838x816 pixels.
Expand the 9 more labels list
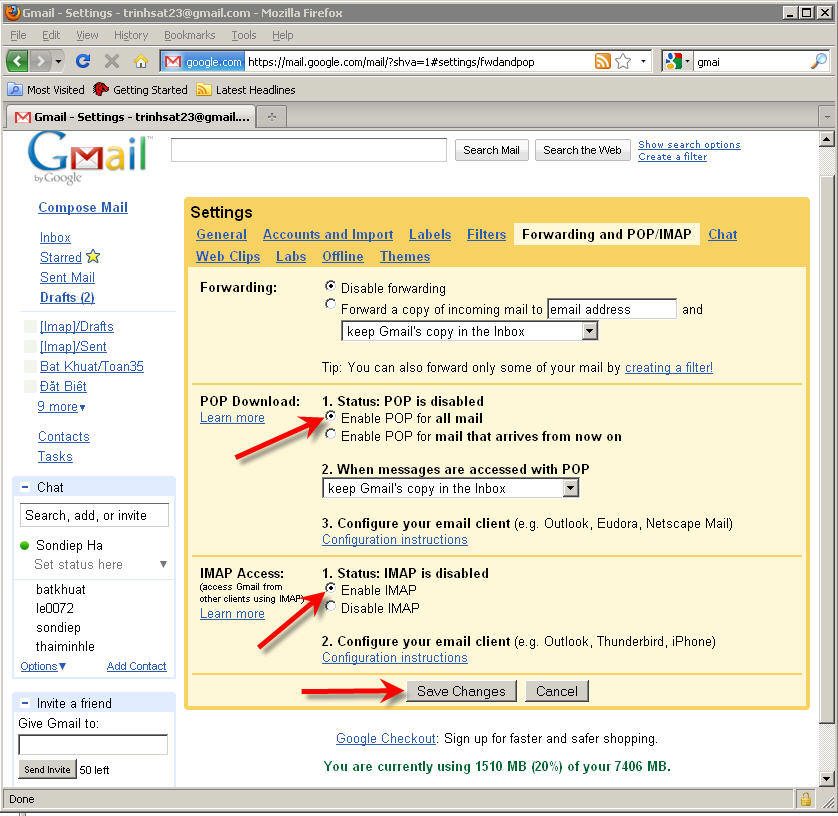tap(61, 407)
